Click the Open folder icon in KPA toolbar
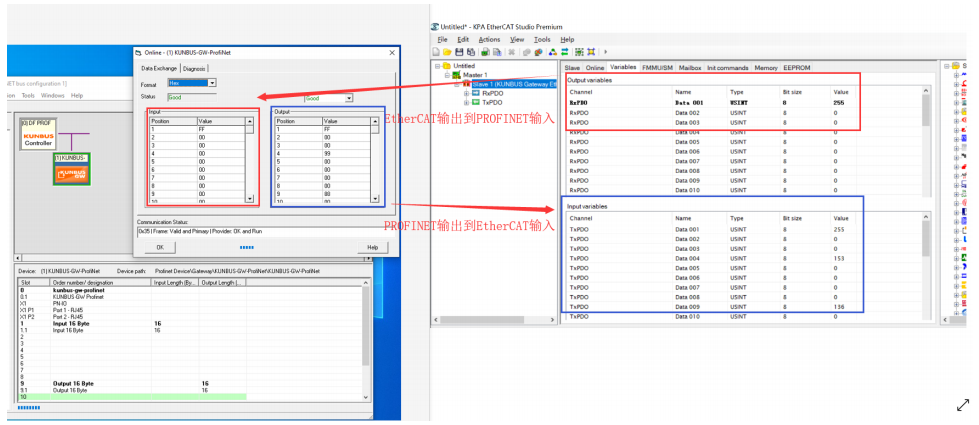 (447, 52)
